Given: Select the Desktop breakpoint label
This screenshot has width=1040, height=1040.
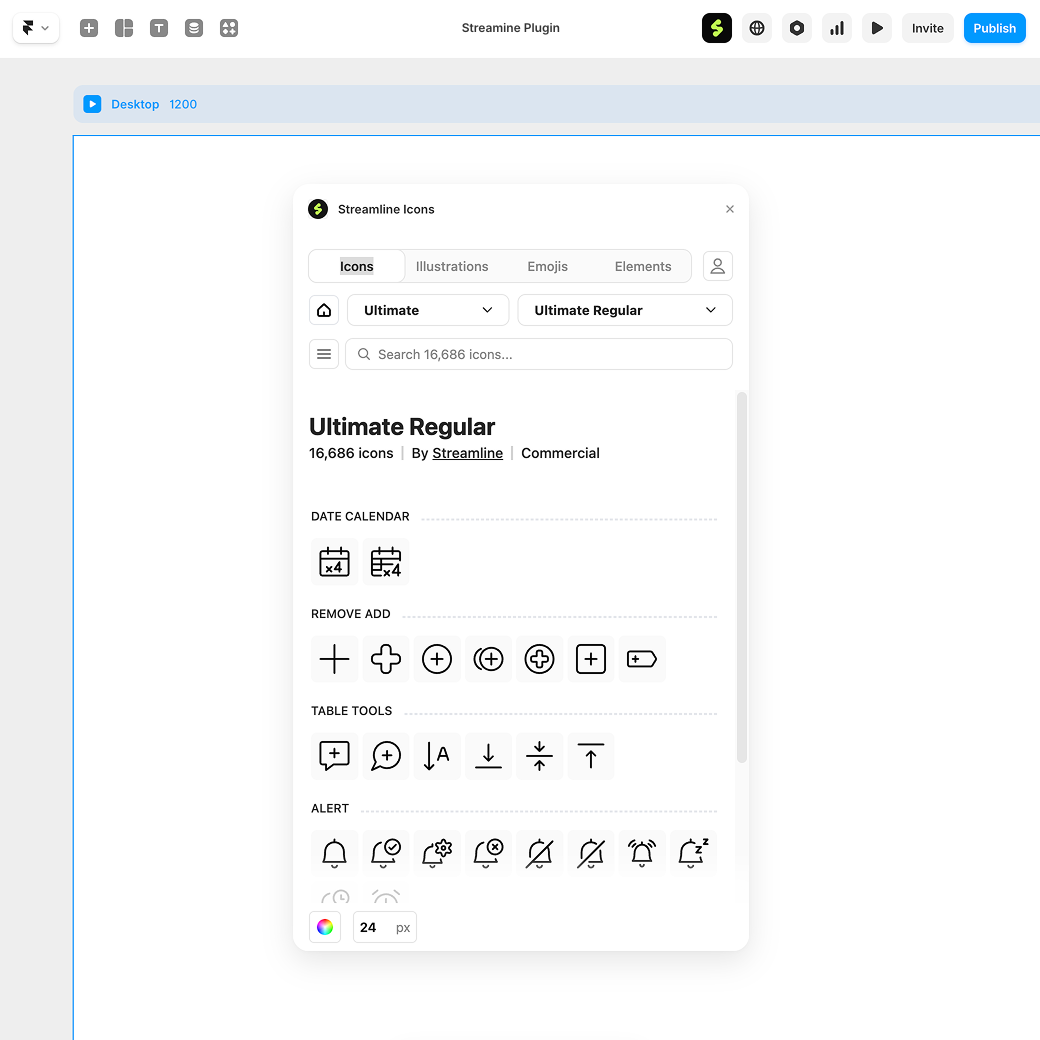Looking at the screenshot, I should pyautogui.click(x=135, y=104).
